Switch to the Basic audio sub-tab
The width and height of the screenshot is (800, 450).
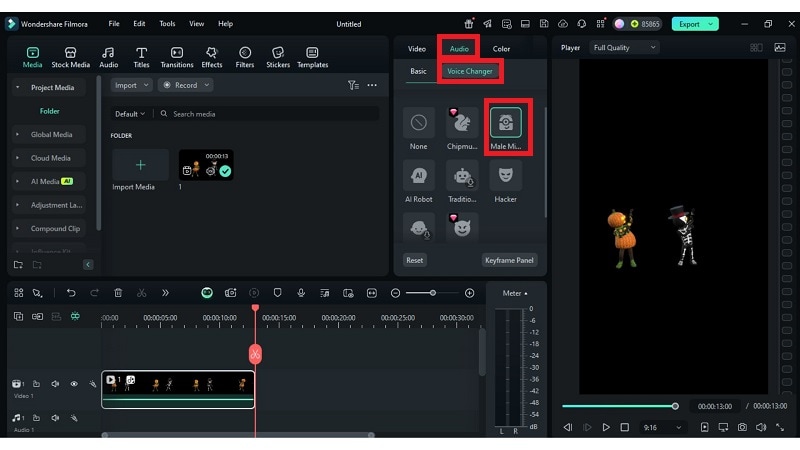point(418,71)
